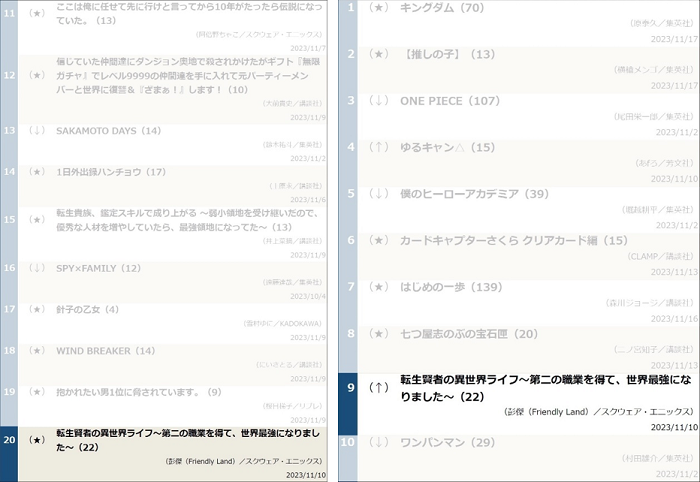This screenshot has width=700, height=482.
Task: Select はじめの一歩 (139) title
Action: pos(451,287)
